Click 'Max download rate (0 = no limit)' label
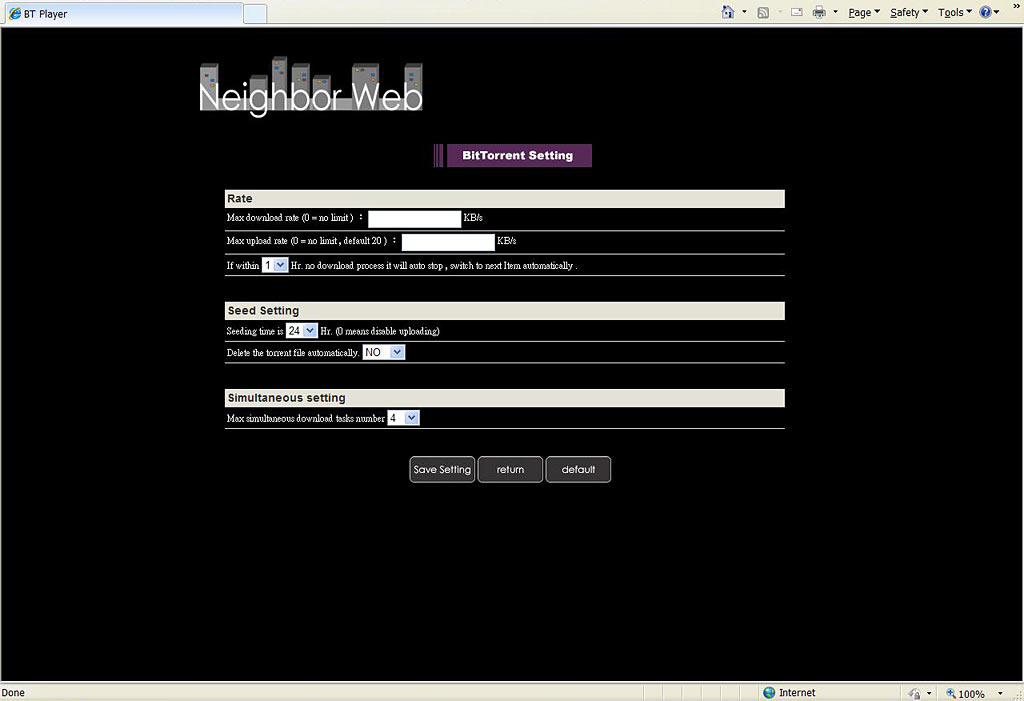 click(x=290, y=218)
